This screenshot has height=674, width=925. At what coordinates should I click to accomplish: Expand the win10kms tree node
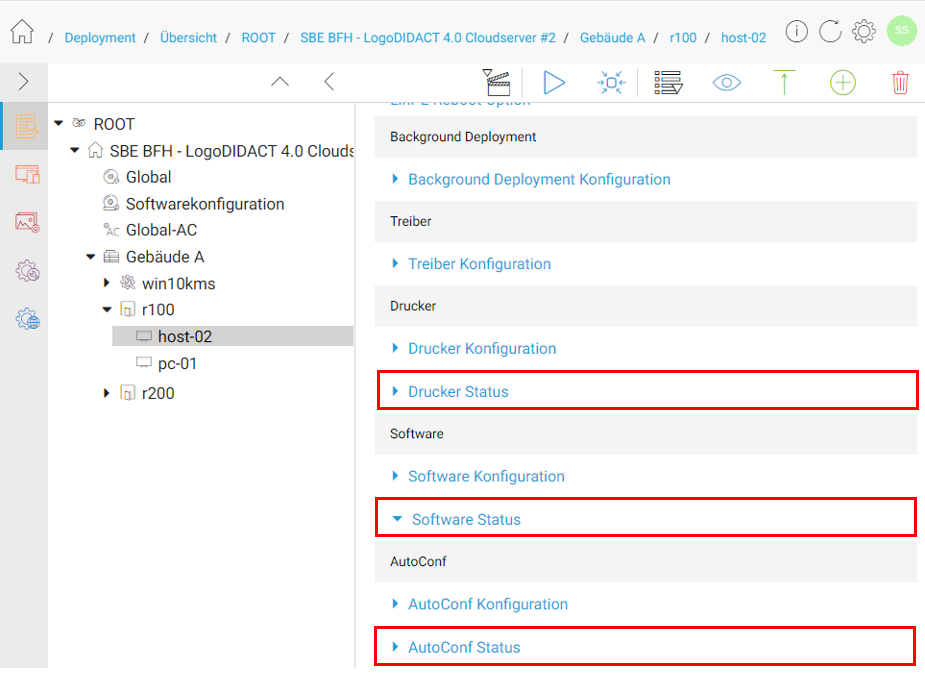(106, 282)
